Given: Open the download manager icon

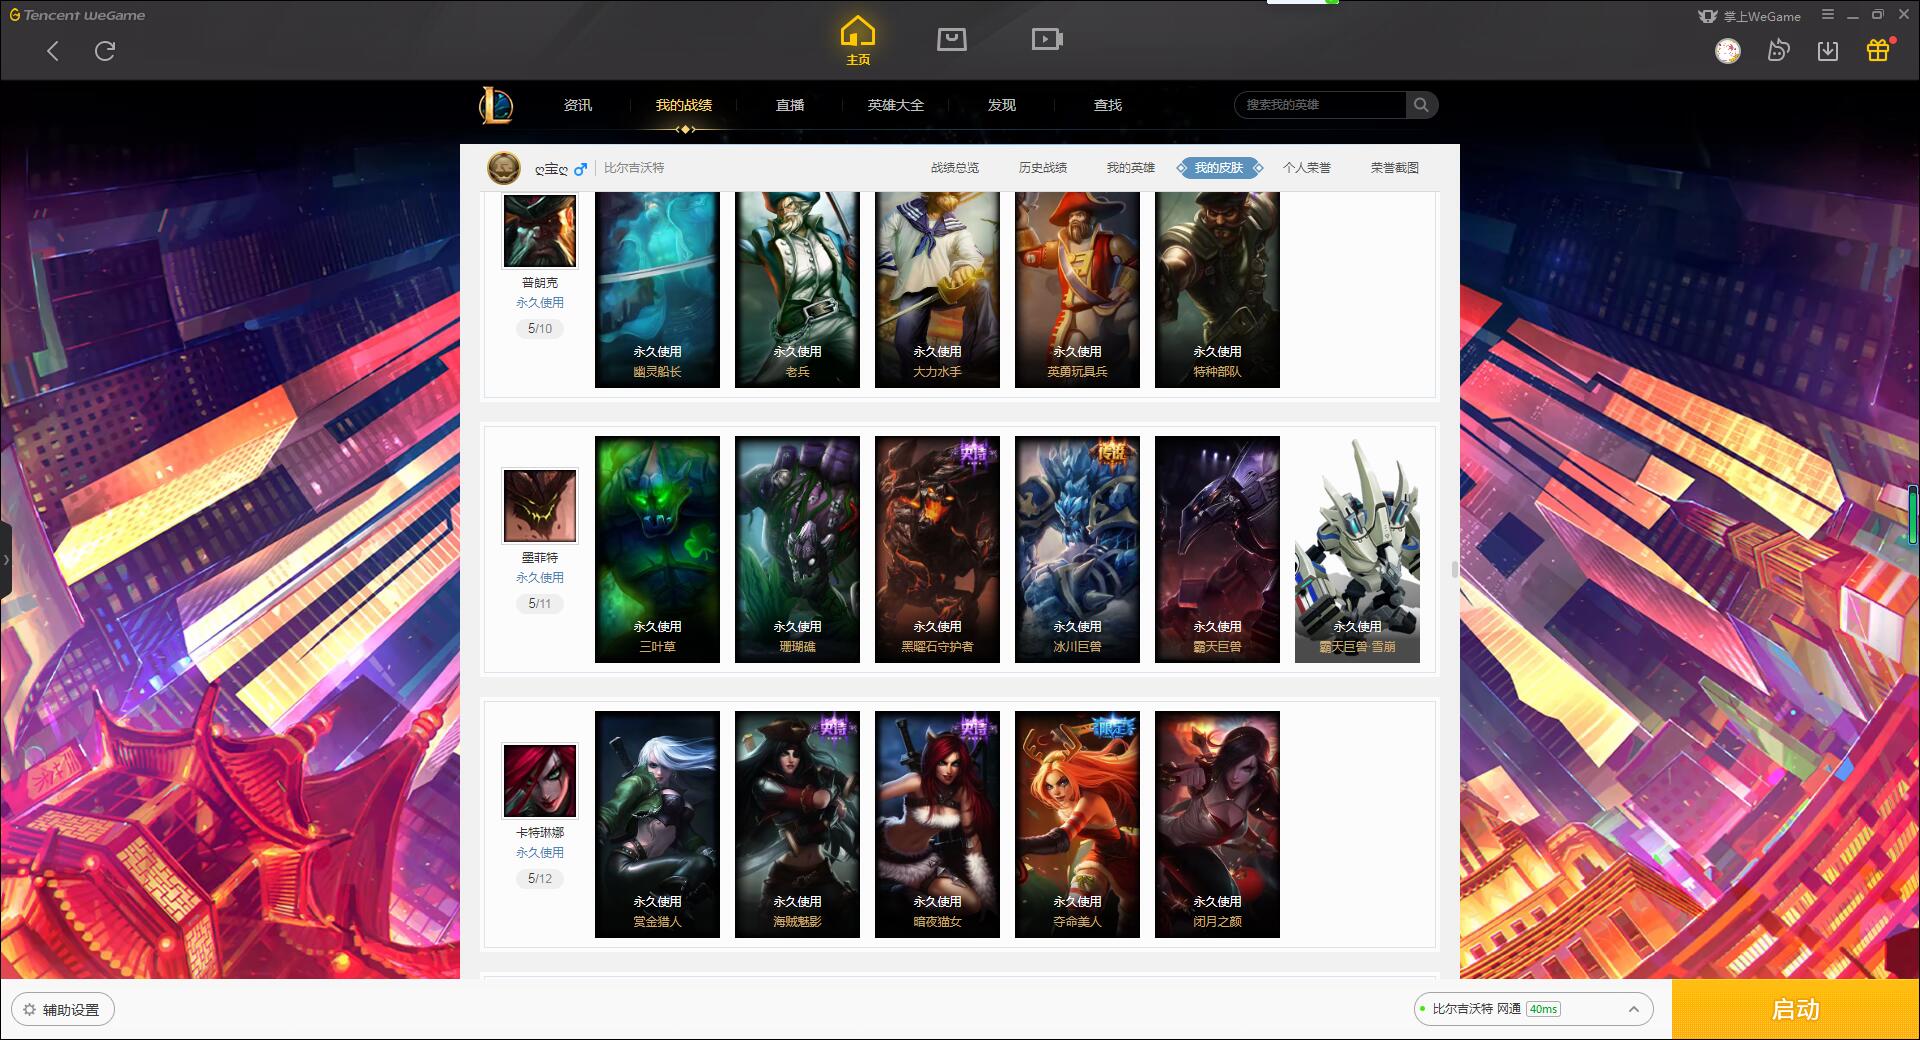Looking at the screenshot, I should click(1828, 51).
